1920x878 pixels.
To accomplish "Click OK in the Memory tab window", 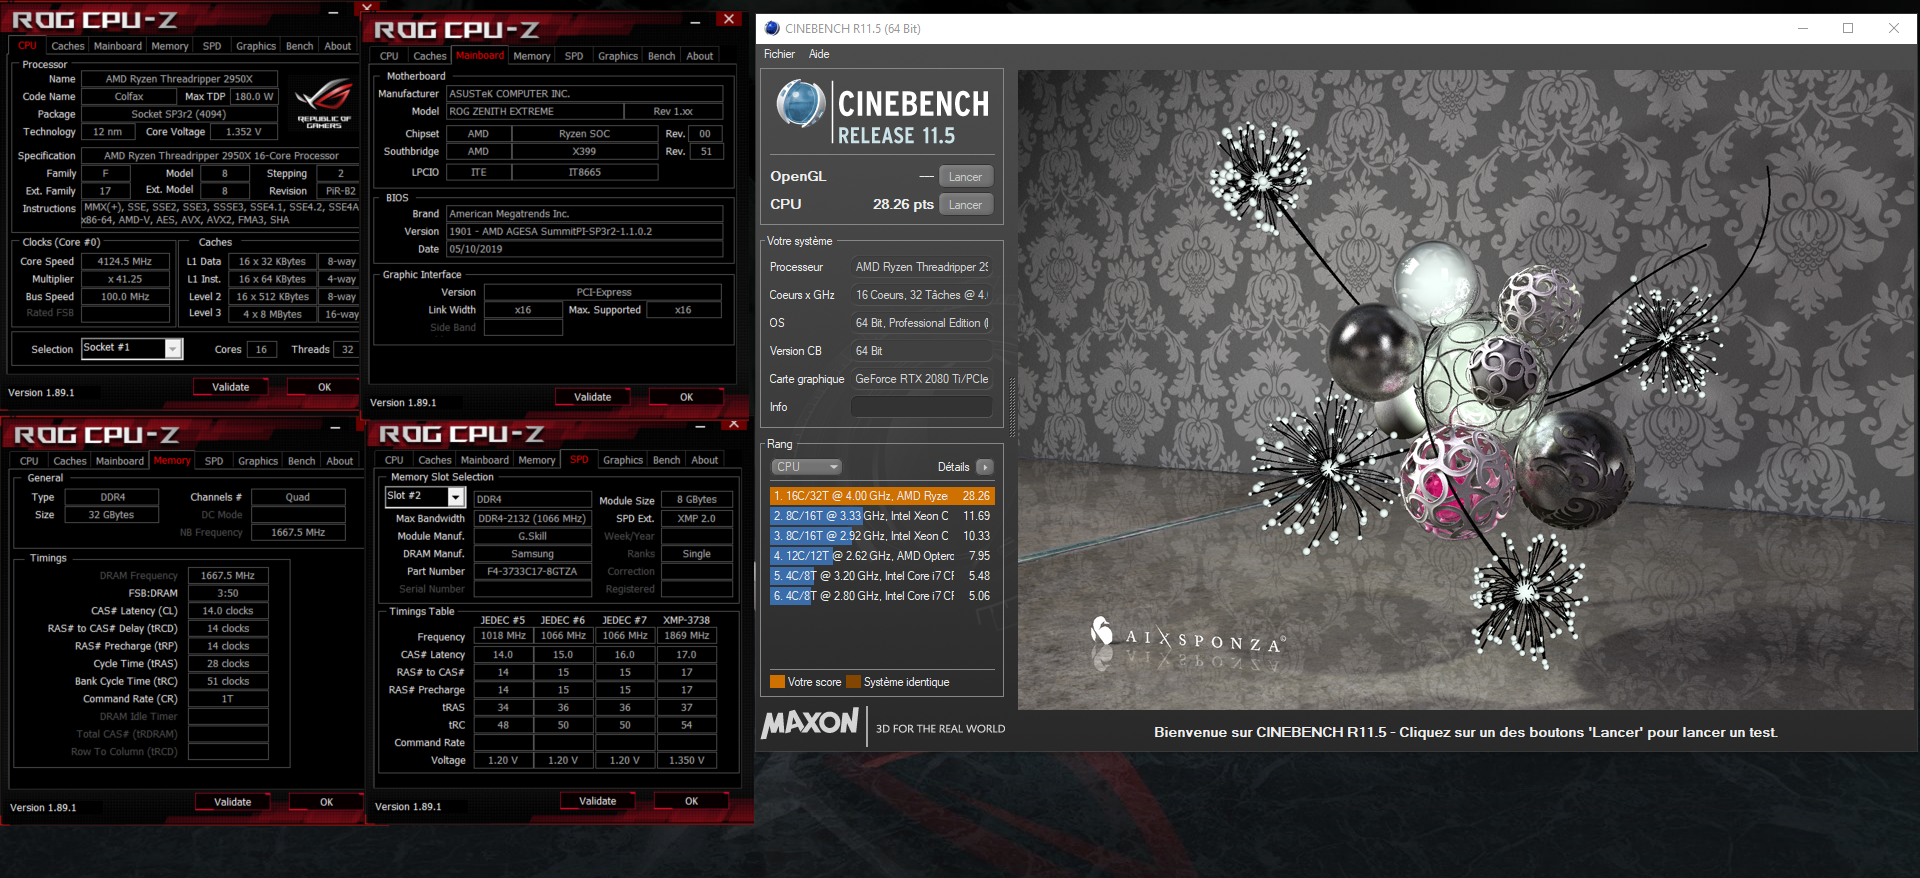I will (326, 802).
